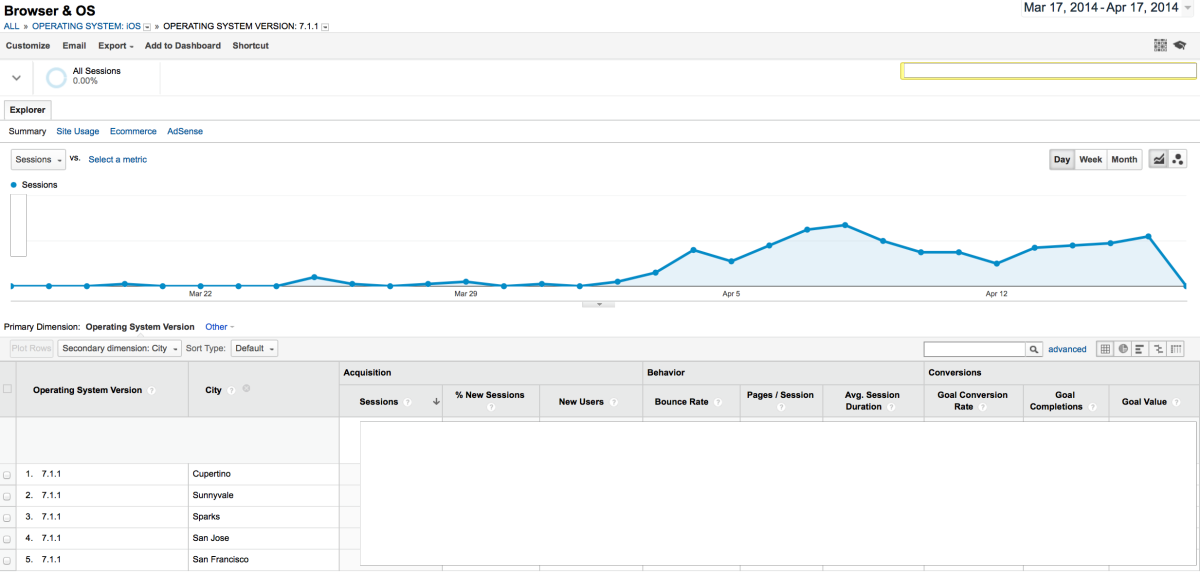
Task: Open the Sessions metric dropdown
Action: [38, 159]
